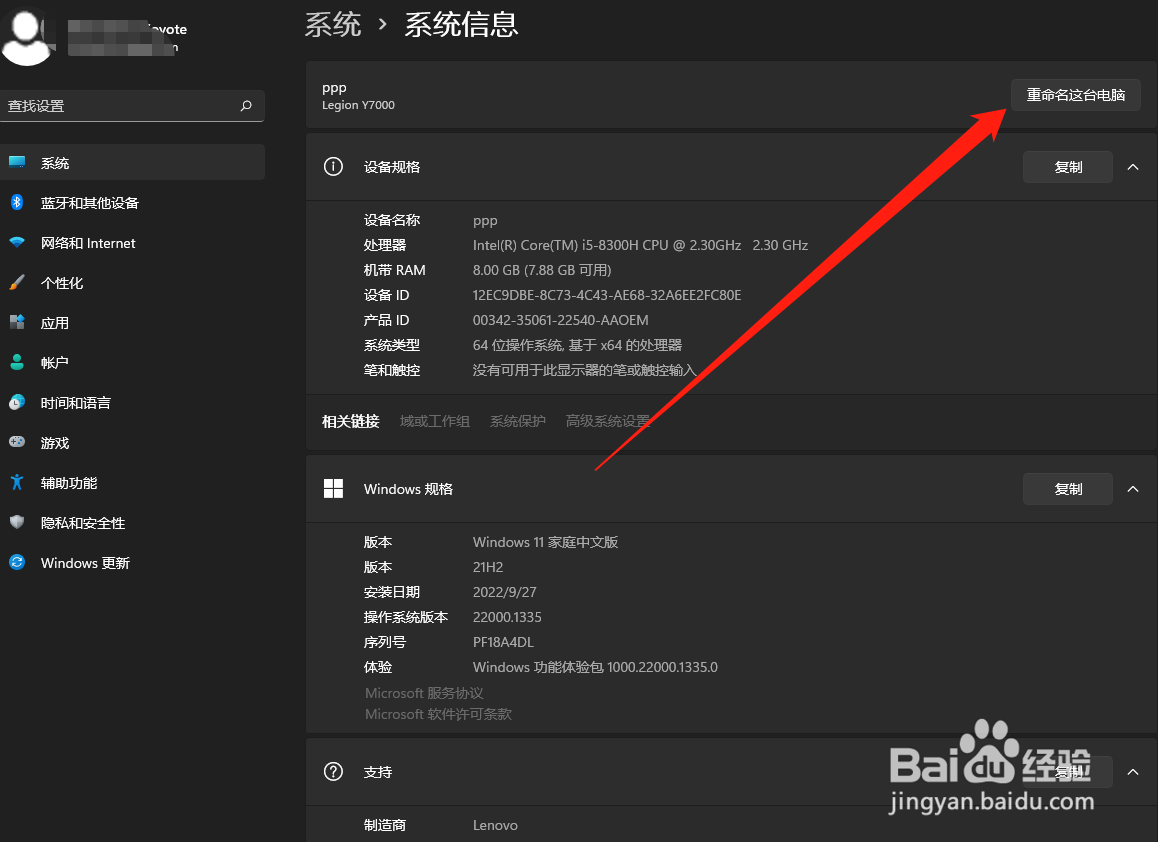
Task: Focus the 查找设置 search field
Action: coord(132,106)
